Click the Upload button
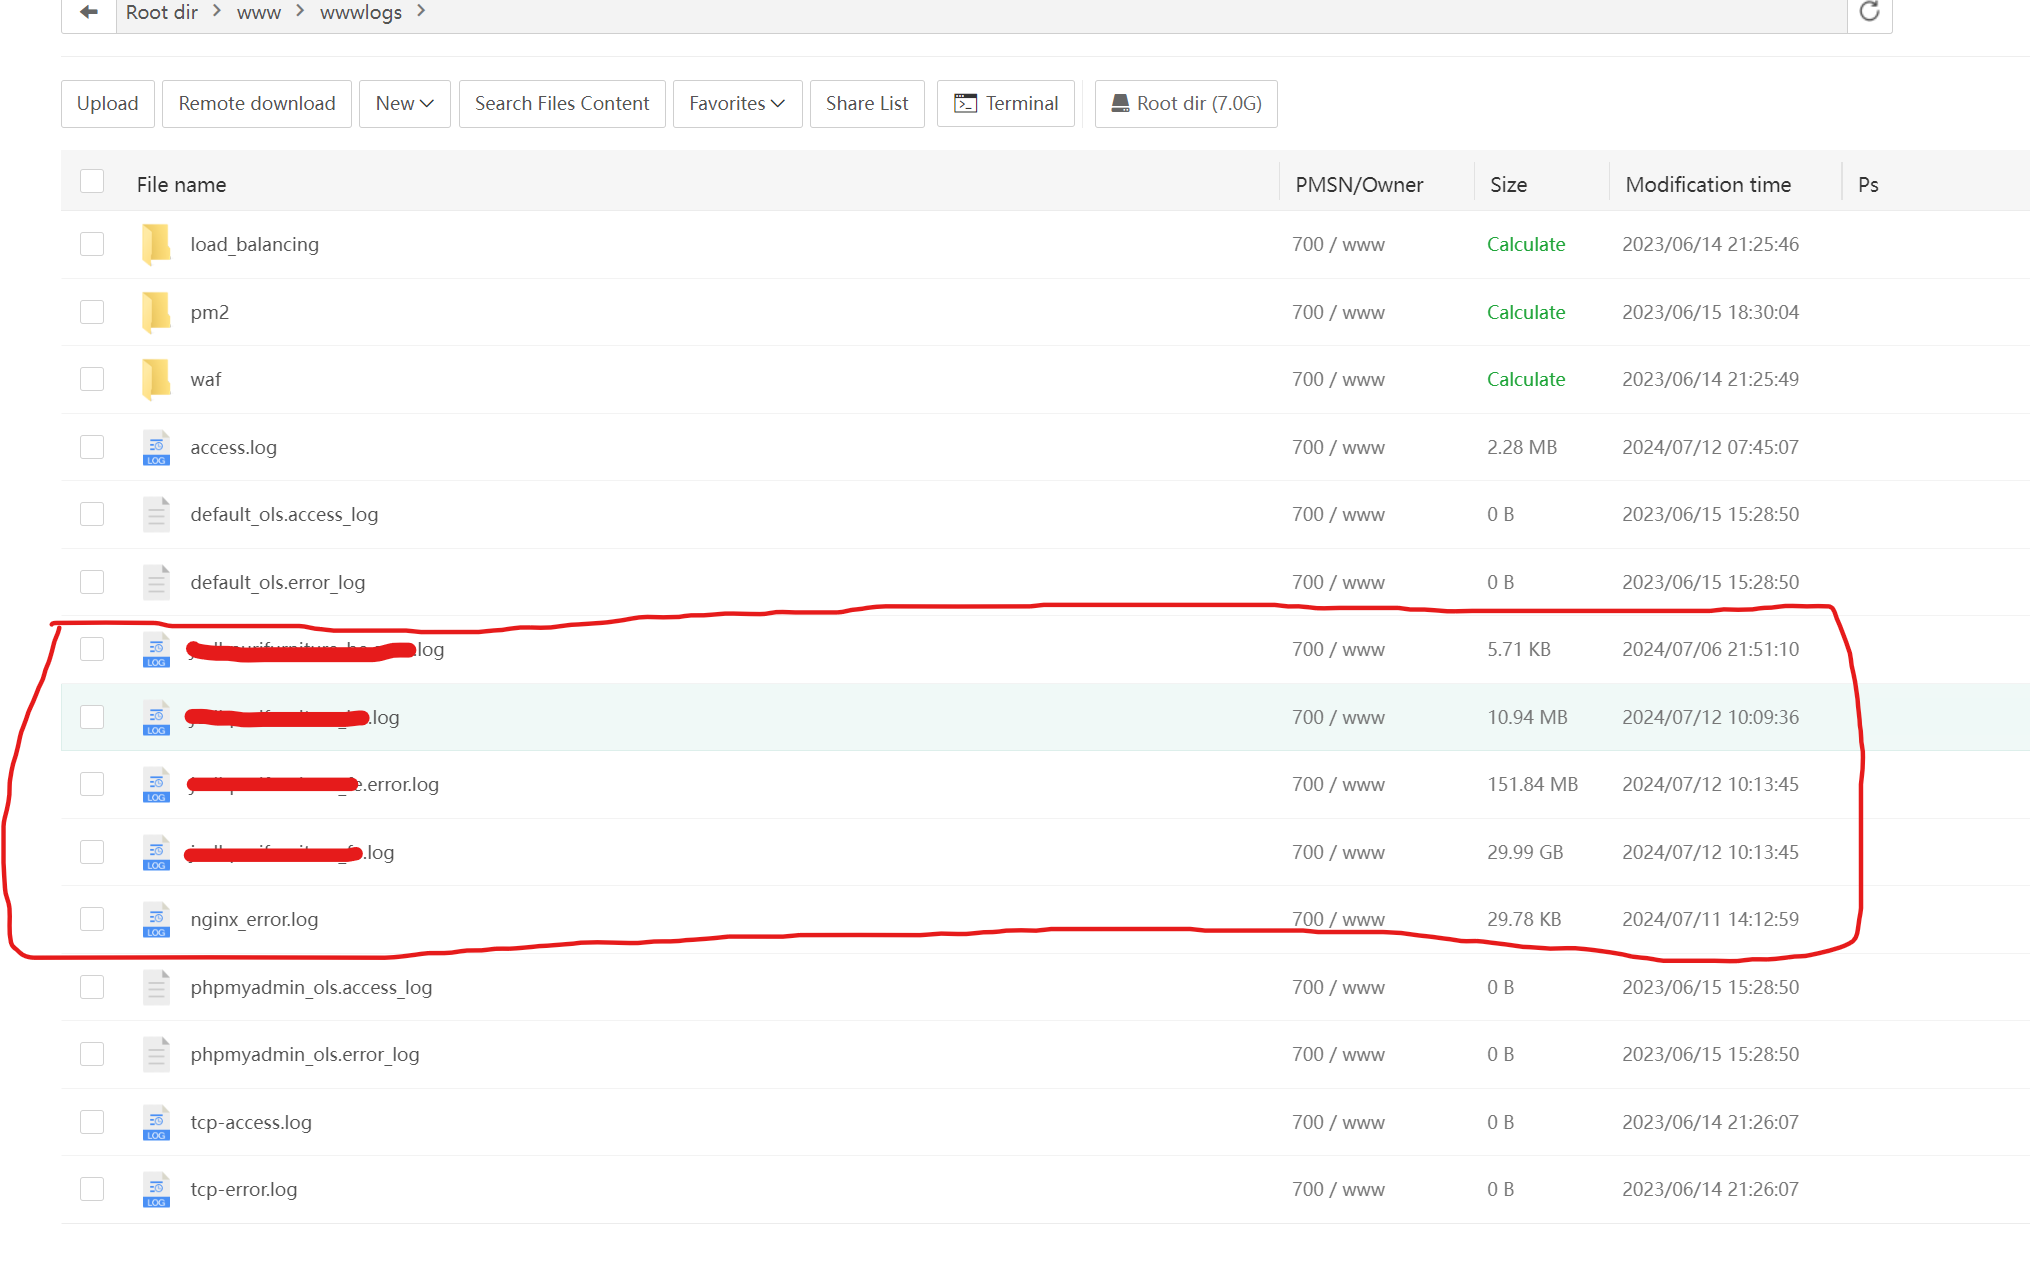The image size is (2030, 1270). pos(107,104)
